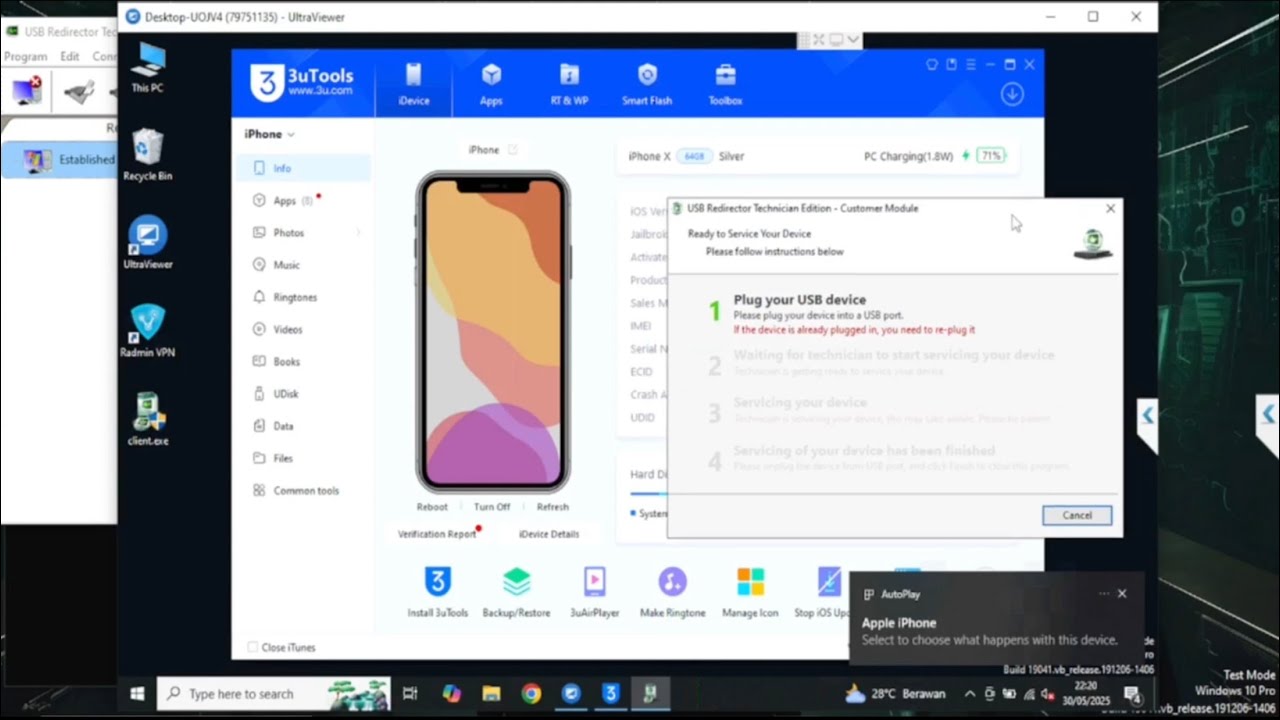Open Files in the sidebar
Image resolution: width=1280 pixels, height=720 pixels.
[x=304, y=458]
